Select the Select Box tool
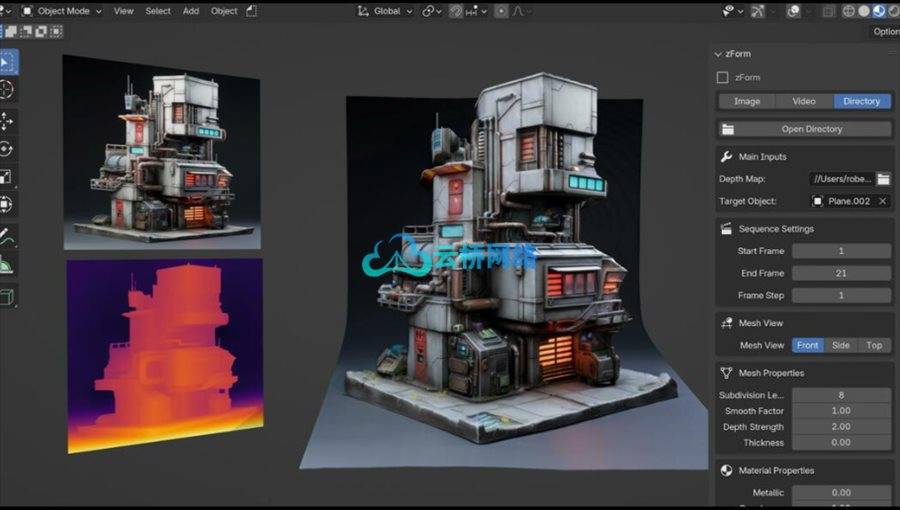900x510 pixels. point(8,62)
